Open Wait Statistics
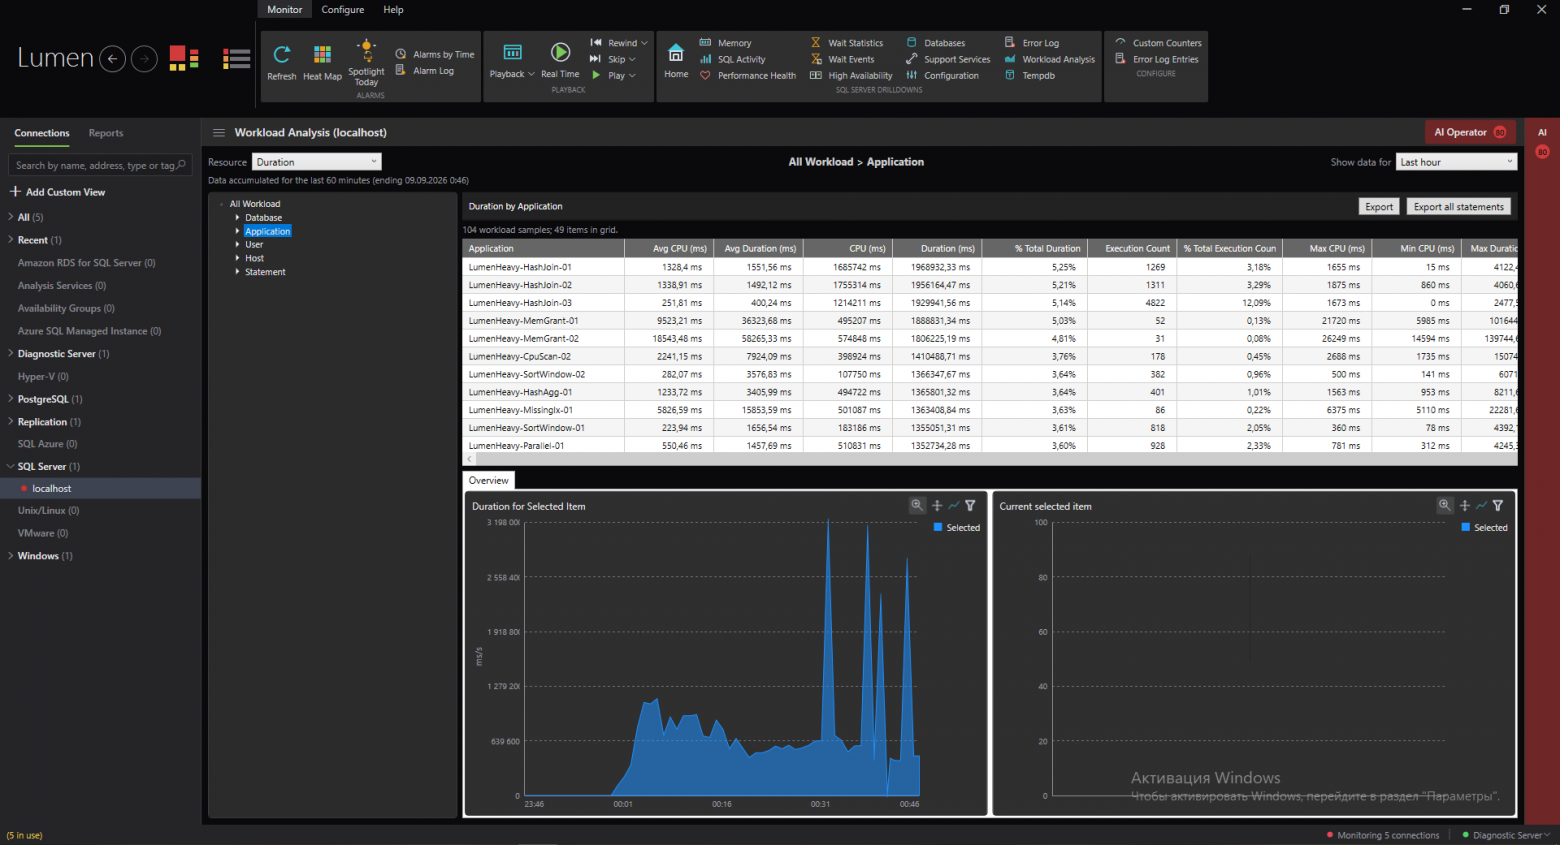Screen dimensions: 1560x845 [x=847, y=43]
